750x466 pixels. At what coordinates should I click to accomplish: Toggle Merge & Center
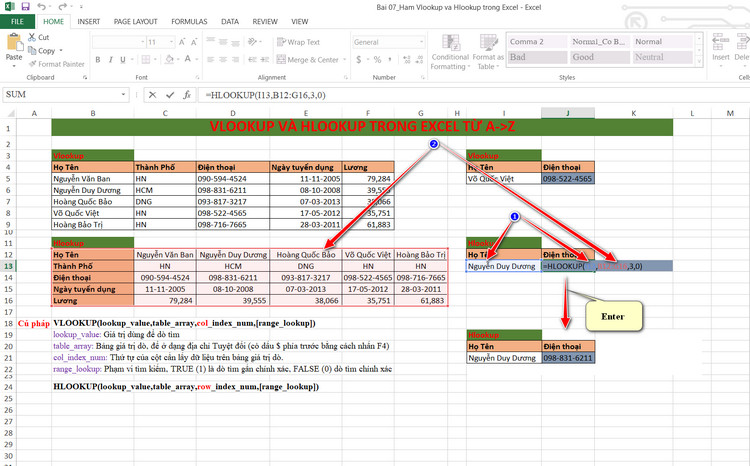point(307,59)
